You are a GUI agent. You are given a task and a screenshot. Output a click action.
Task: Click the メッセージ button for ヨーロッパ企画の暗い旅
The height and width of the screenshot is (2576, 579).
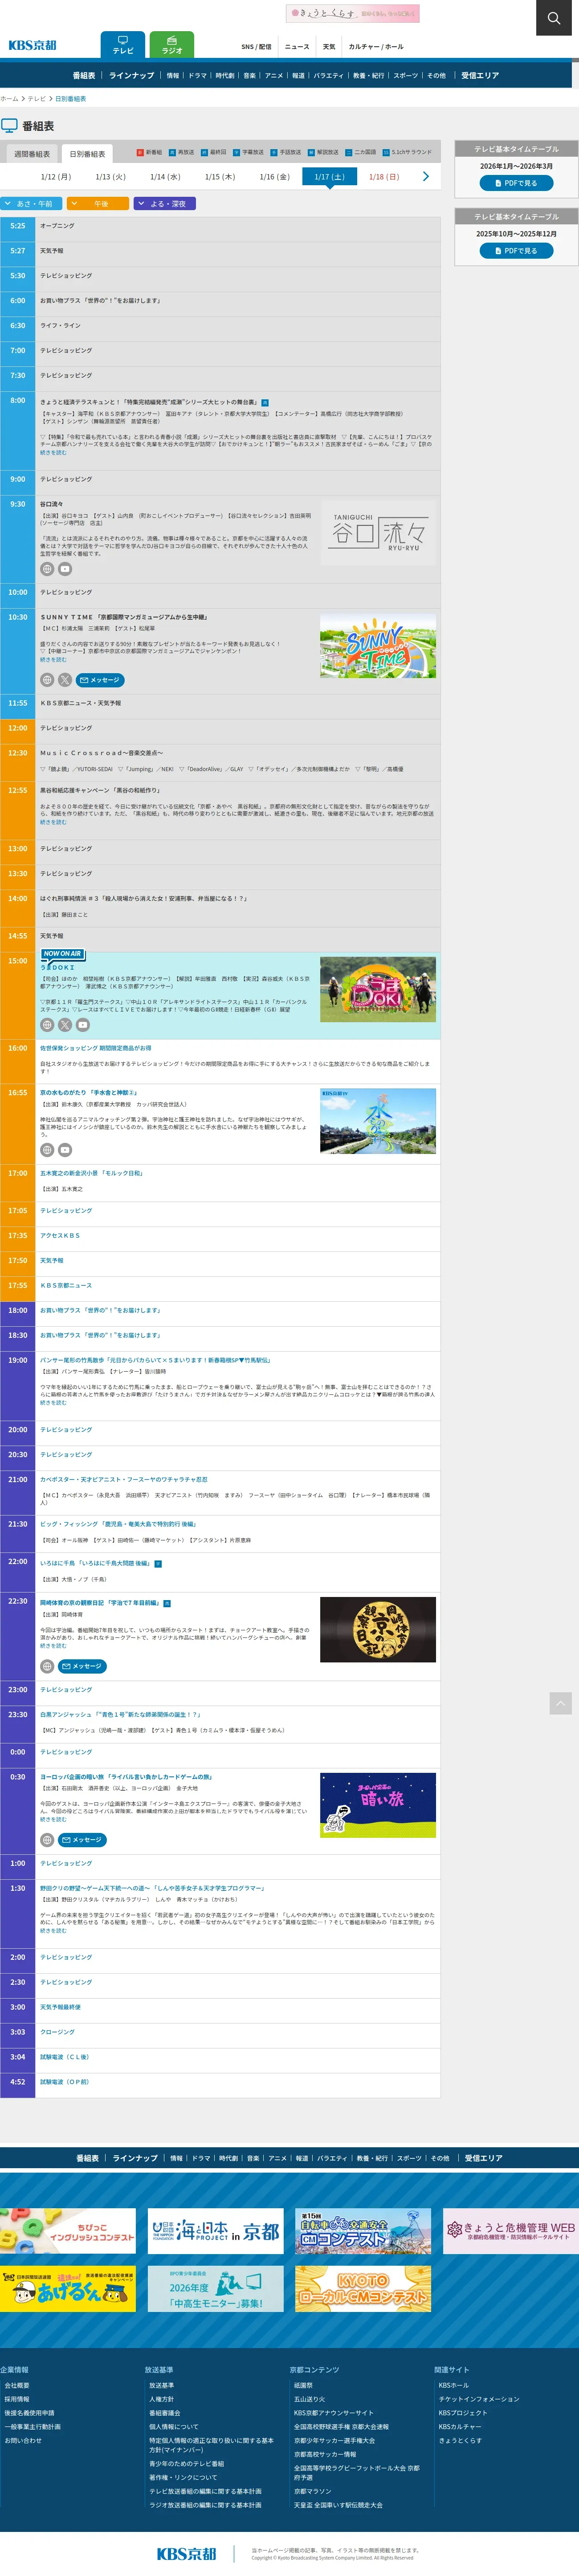[x=83, y=1840]
